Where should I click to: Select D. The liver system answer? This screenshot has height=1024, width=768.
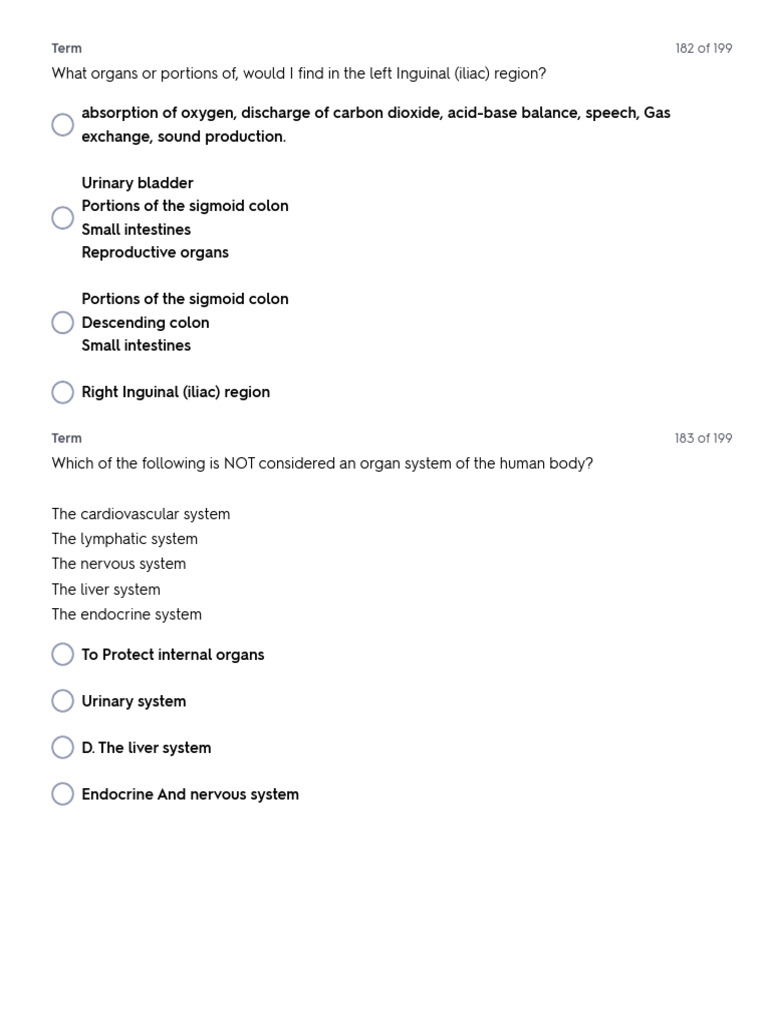pyautogui.click(x=63, y=748)
